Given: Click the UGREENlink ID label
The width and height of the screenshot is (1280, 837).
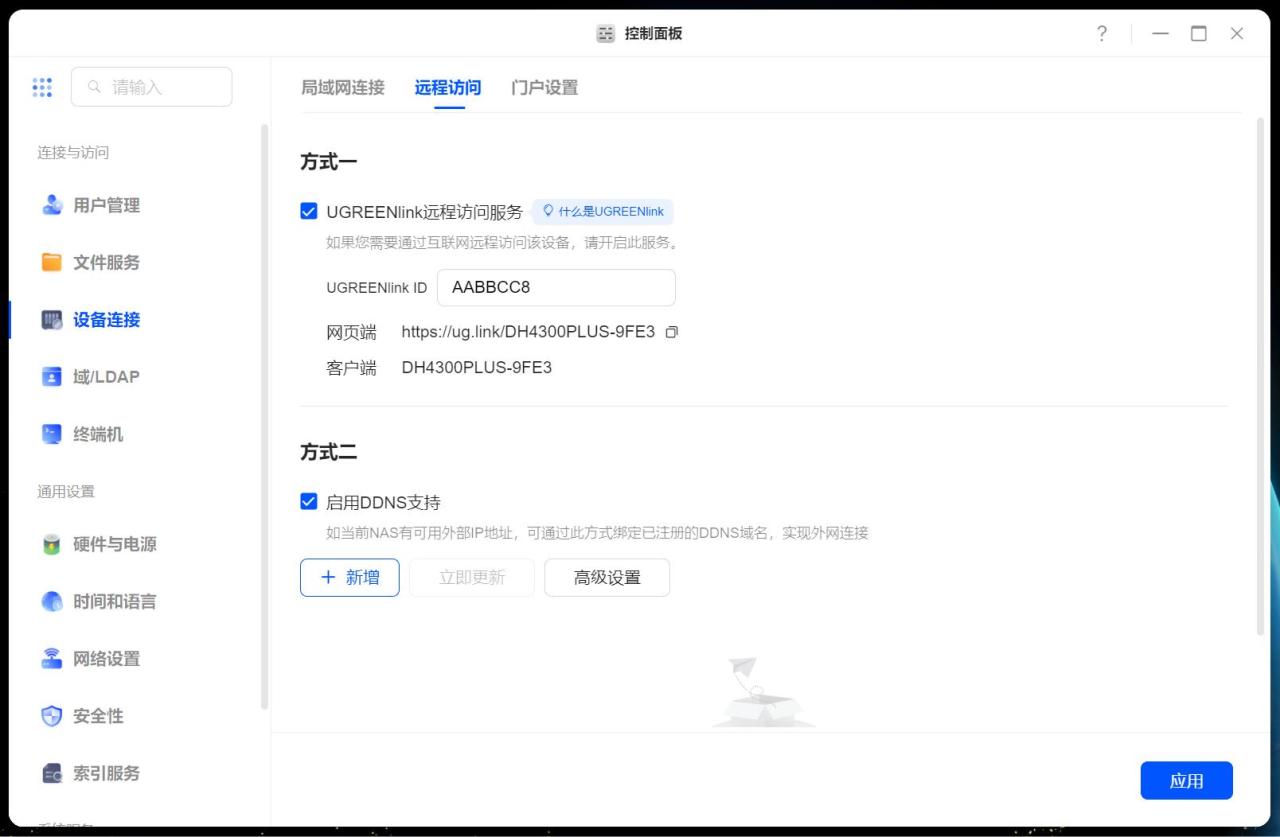Looking at the screenshot, I should tap(376, 287).
